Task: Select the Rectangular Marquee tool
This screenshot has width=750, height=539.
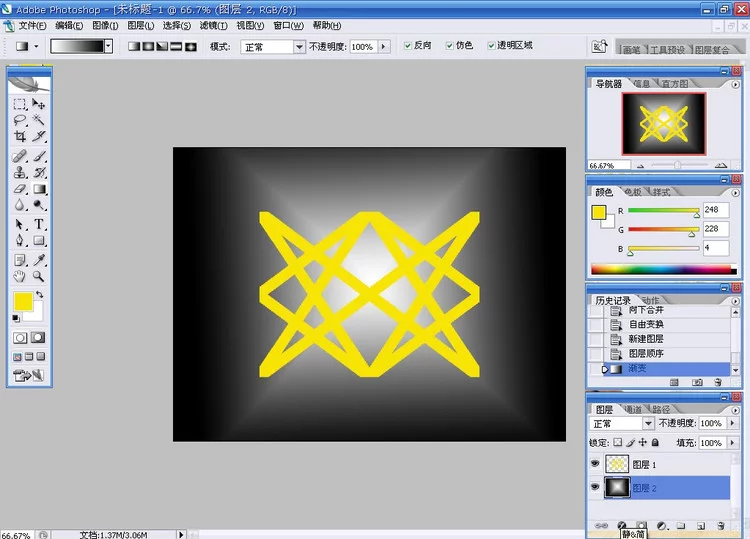Action: (x=20, y=104)
